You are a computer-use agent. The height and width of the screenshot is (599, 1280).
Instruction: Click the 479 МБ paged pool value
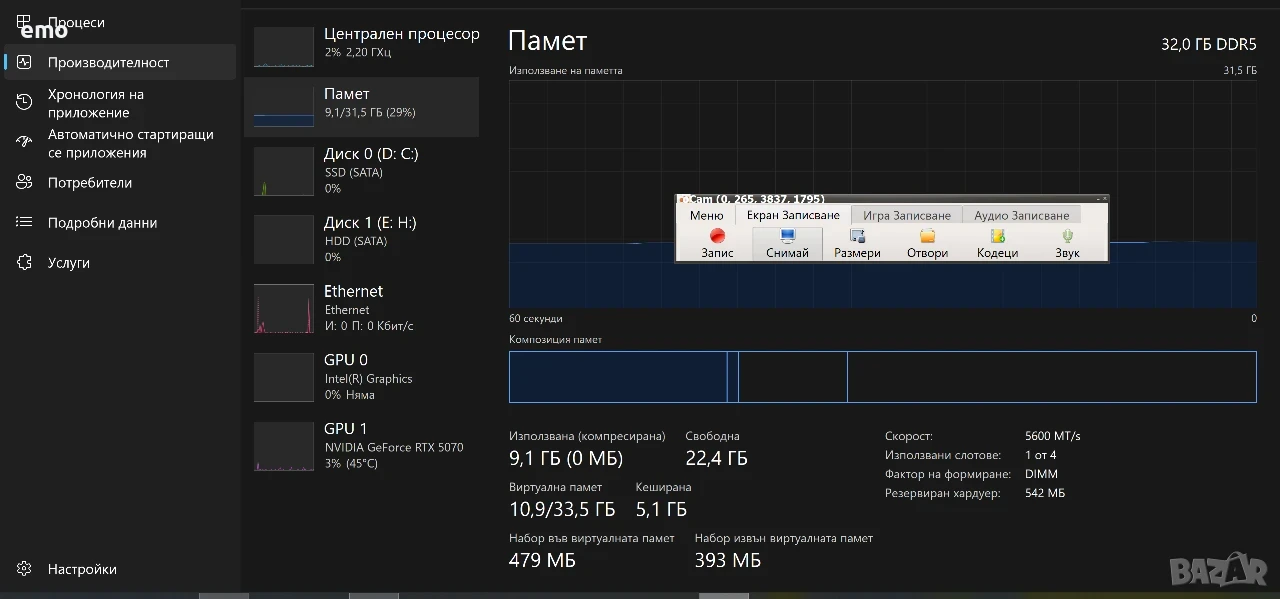click(x=542, y=560)
